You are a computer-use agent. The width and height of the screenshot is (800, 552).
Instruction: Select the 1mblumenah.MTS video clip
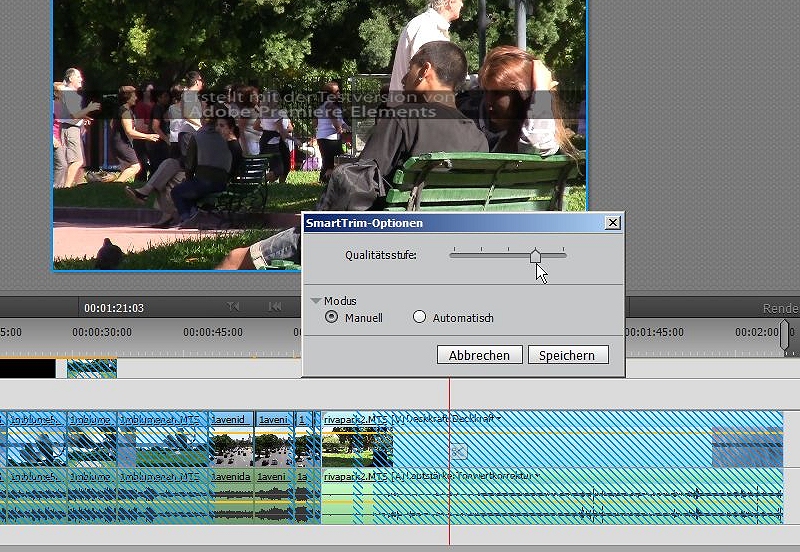tap(163, 439)
